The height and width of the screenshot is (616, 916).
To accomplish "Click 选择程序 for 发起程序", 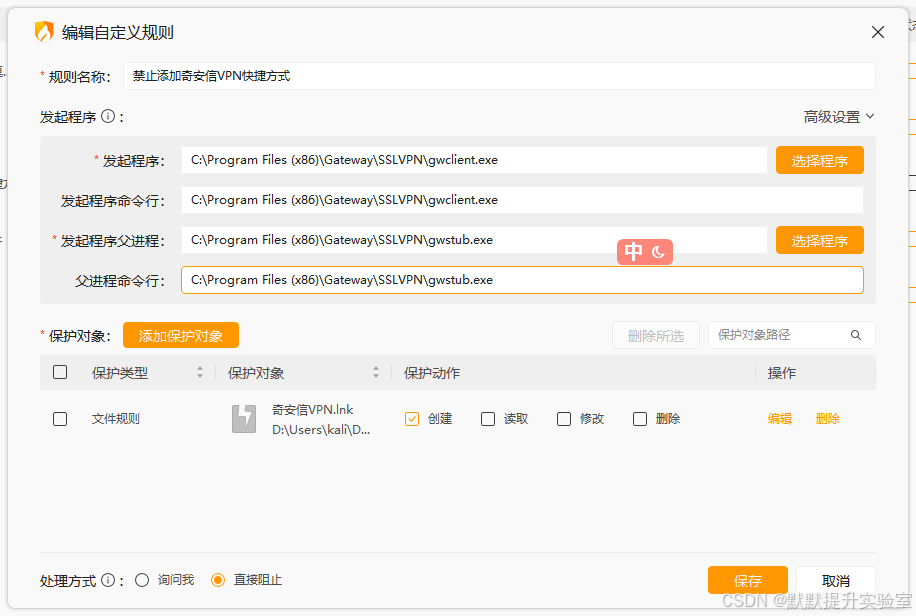I will [x=820, y=160].
